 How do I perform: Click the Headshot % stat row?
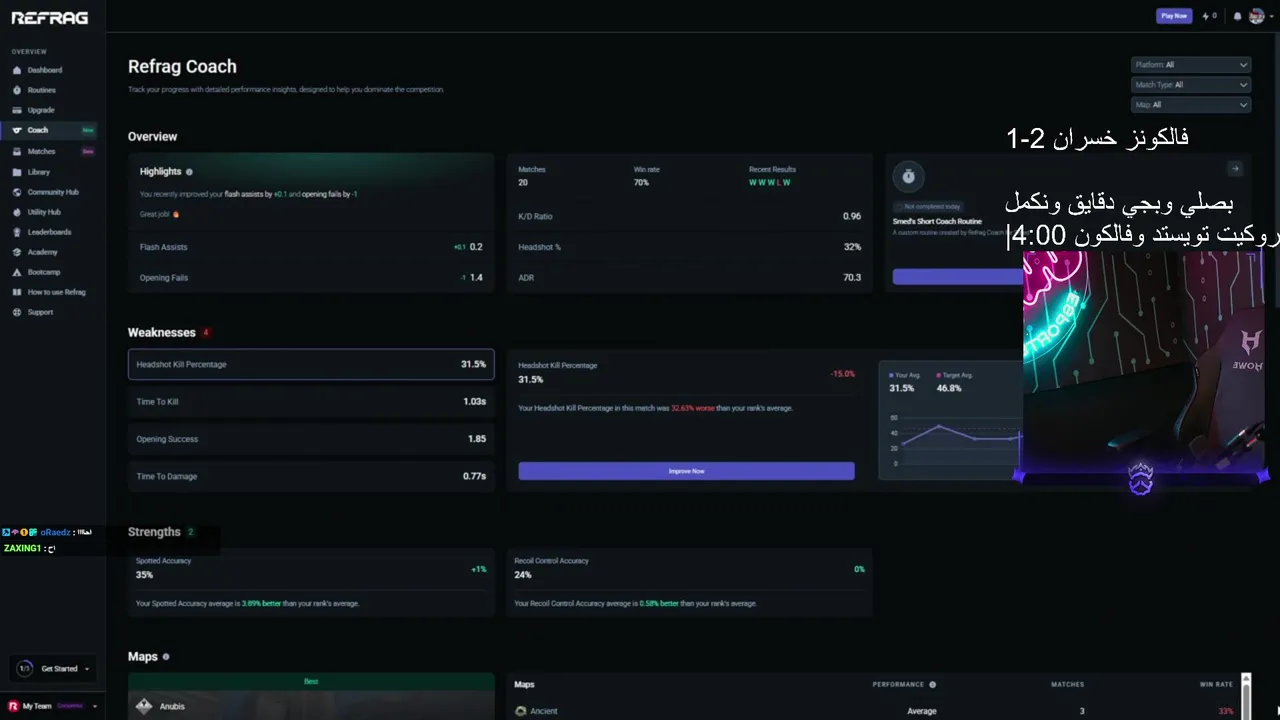click(x=689, y=247)
